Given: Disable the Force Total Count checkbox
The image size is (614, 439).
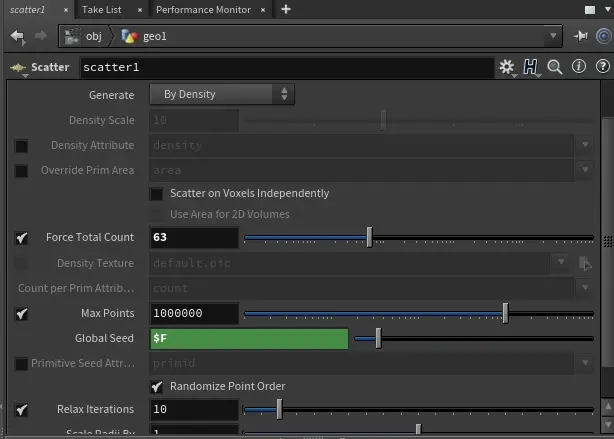Looking at the screenshot, I should point(21,238).
